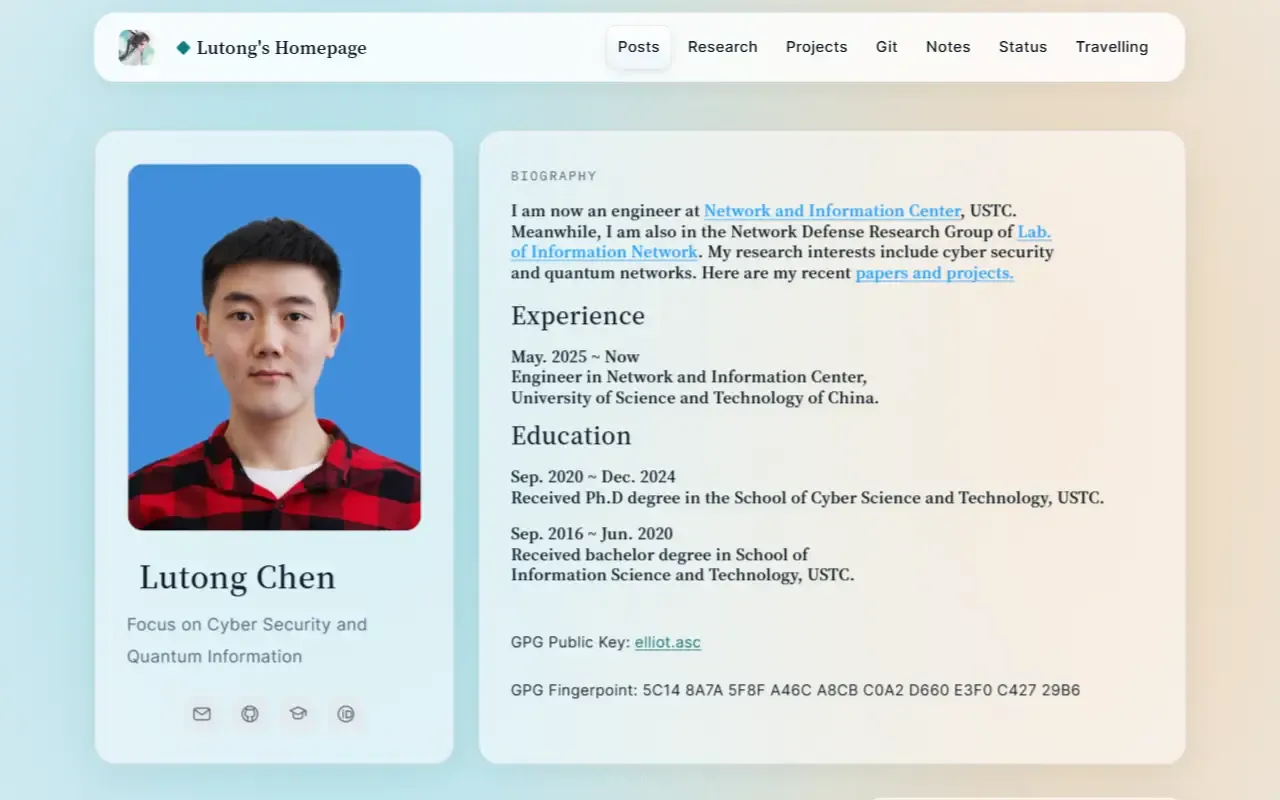Click the GPG fingerprint text
The height and width of the screenshot is (800, 1280).
795,690
